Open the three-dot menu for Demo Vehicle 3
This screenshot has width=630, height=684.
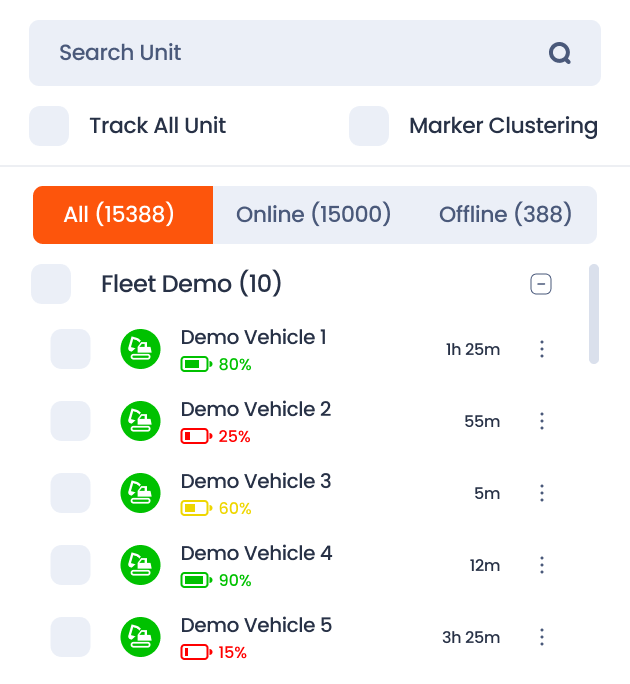(542, 493)
